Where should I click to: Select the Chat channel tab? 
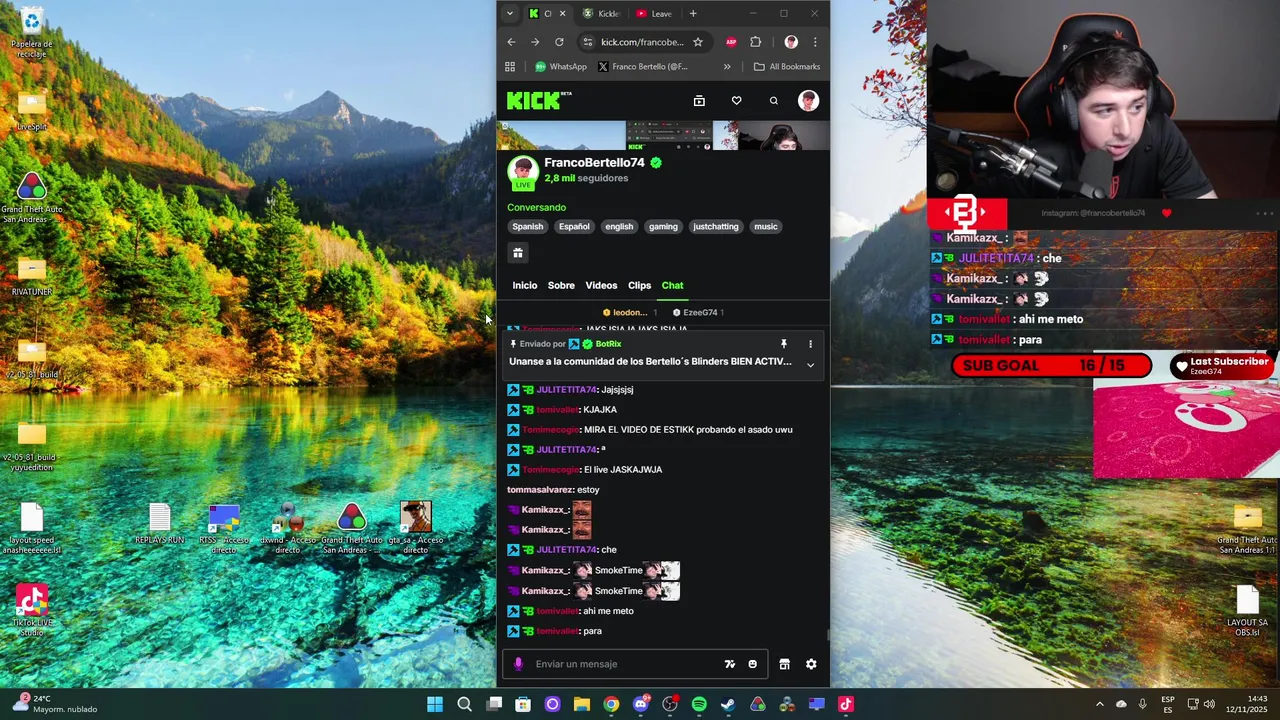coord(672,286)
